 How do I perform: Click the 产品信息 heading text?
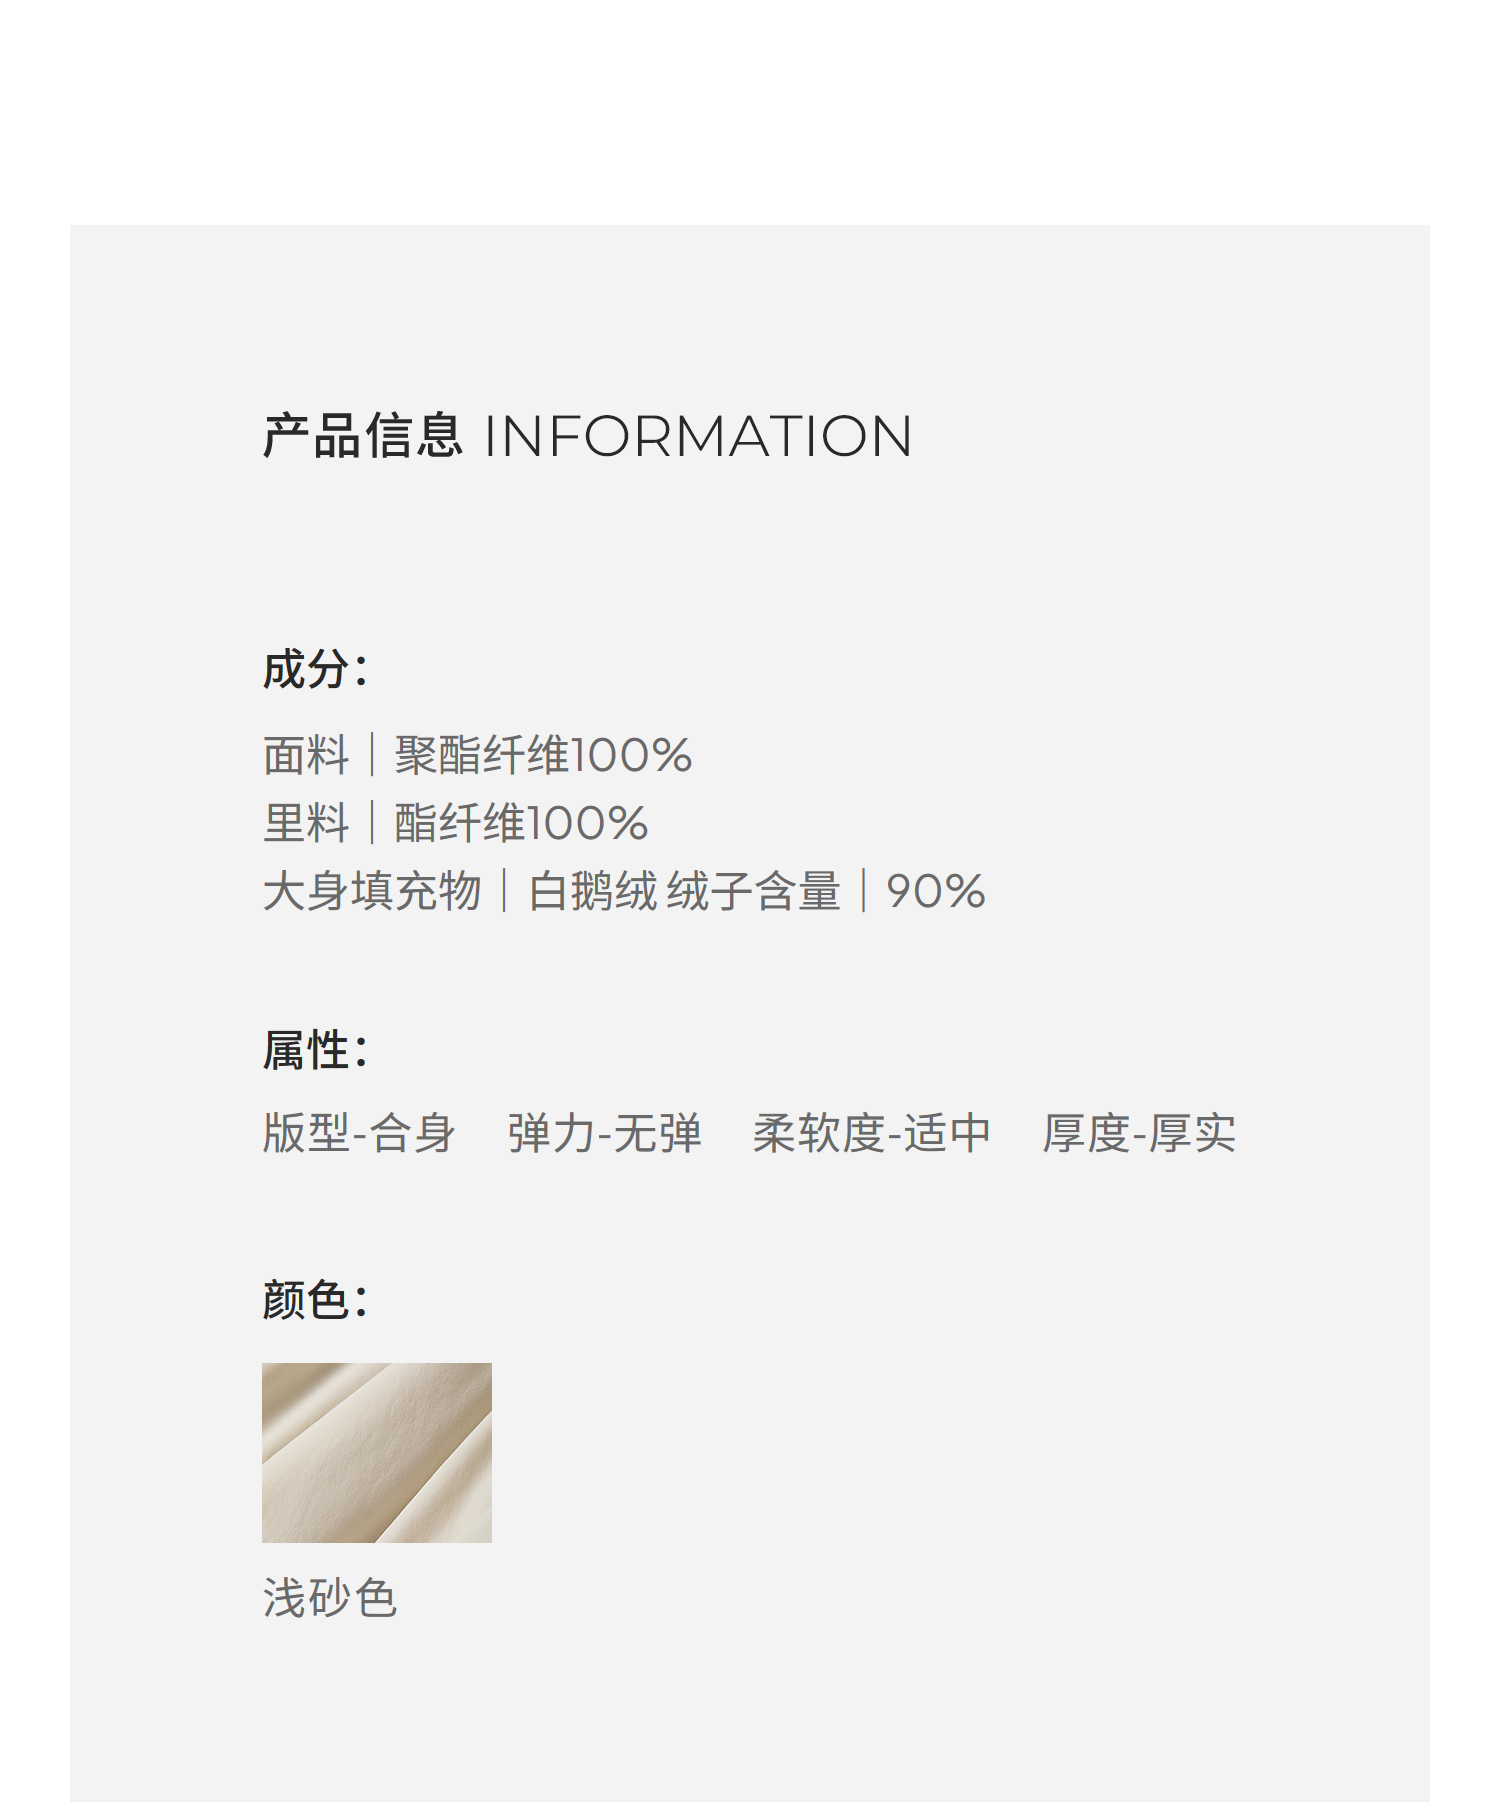(362, 436)
